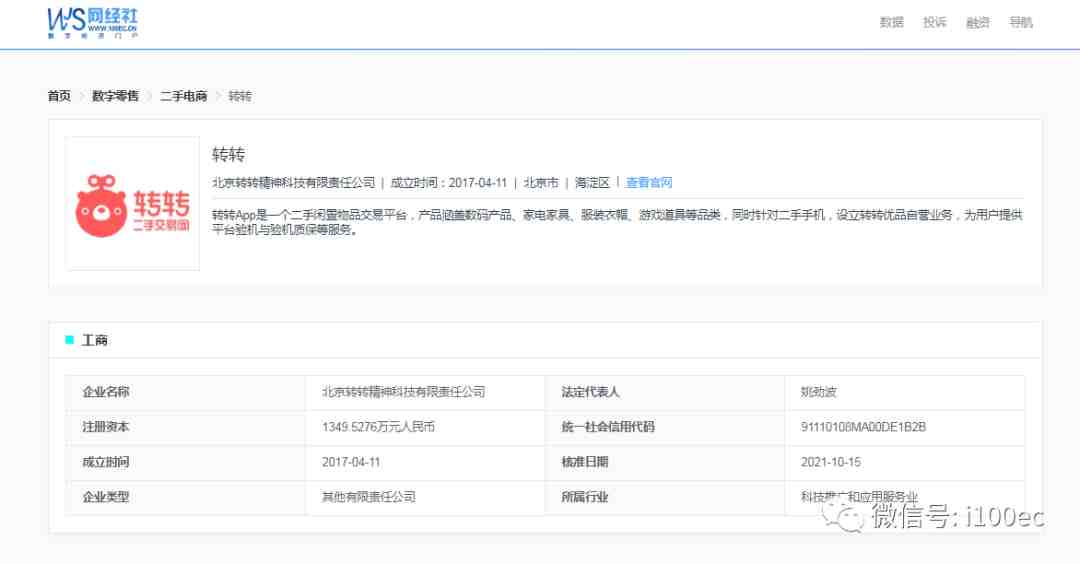Go to 首页 breadcrumb
Image resolution: width=1080 pixels, height=564 pixels.
tap(59, 96)
